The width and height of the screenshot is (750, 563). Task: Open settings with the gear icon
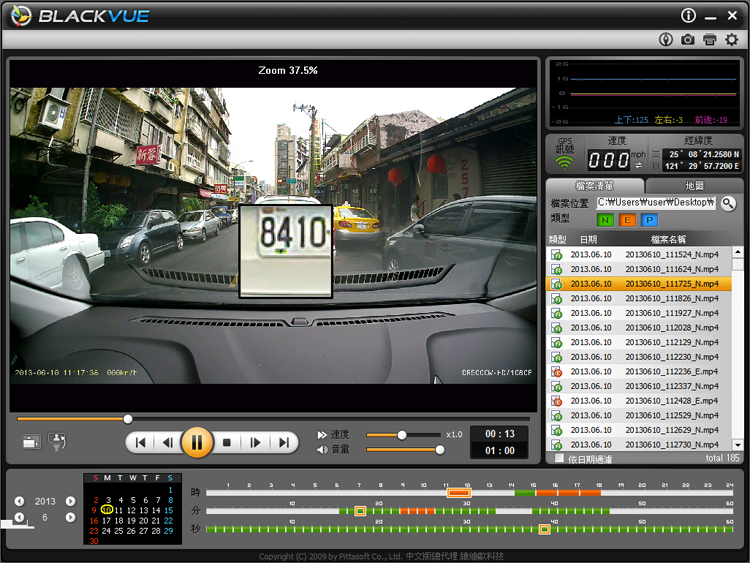(731, 39)
